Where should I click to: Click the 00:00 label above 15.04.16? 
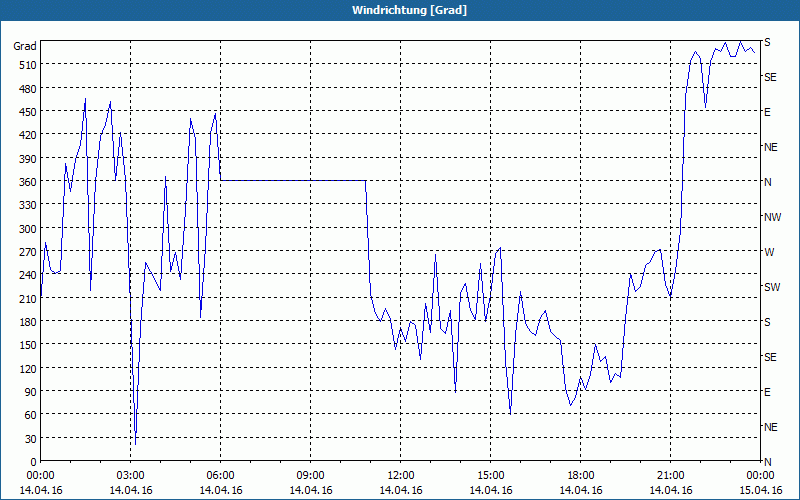pos(760,476)
